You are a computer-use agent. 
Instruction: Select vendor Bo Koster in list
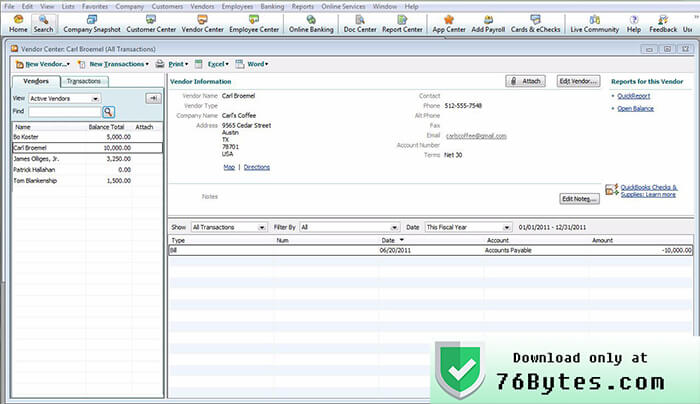click(87, 137)
